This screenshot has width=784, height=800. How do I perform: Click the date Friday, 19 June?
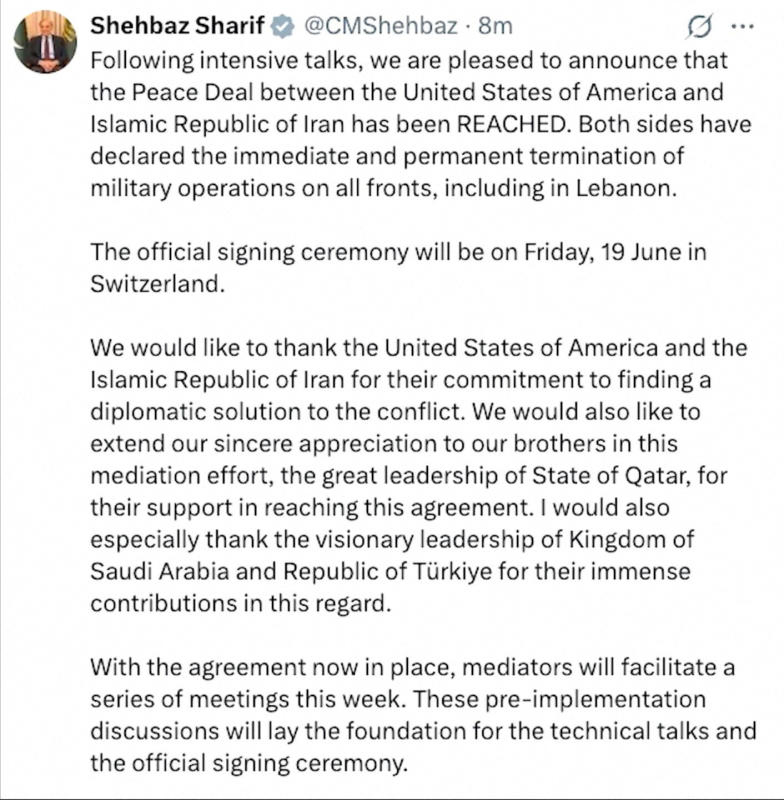point(602,252)
